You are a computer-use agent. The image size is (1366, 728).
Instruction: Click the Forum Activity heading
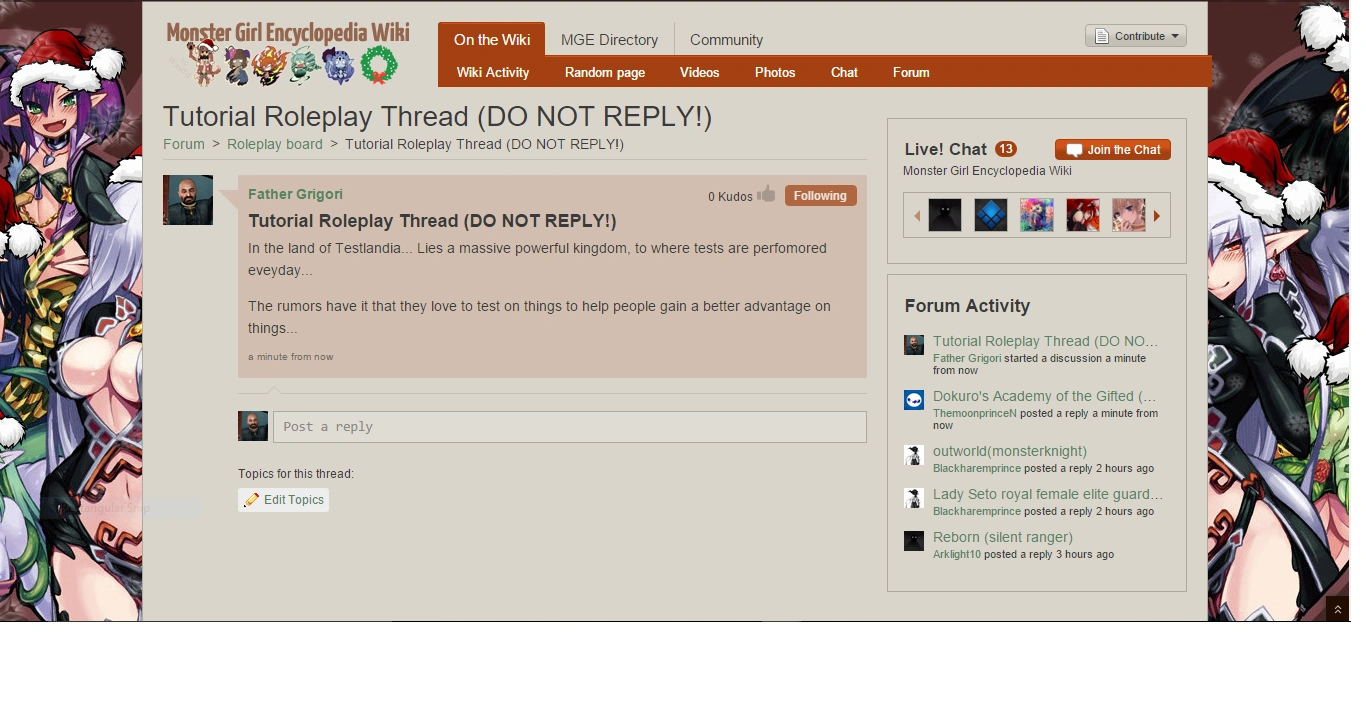click(x=967, y=306)
